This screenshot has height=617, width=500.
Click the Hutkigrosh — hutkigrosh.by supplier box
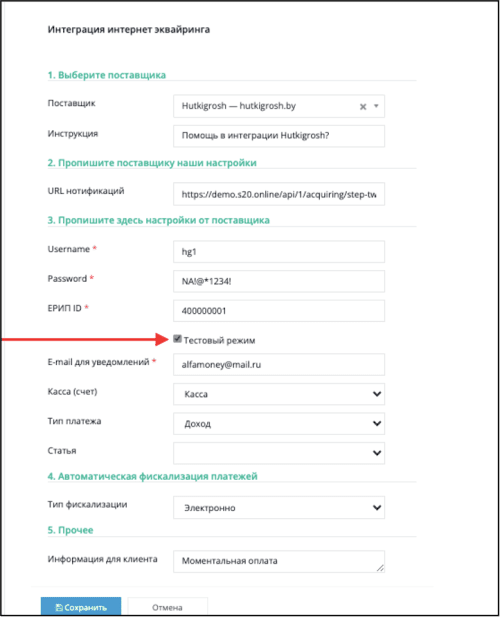(279, 106)
